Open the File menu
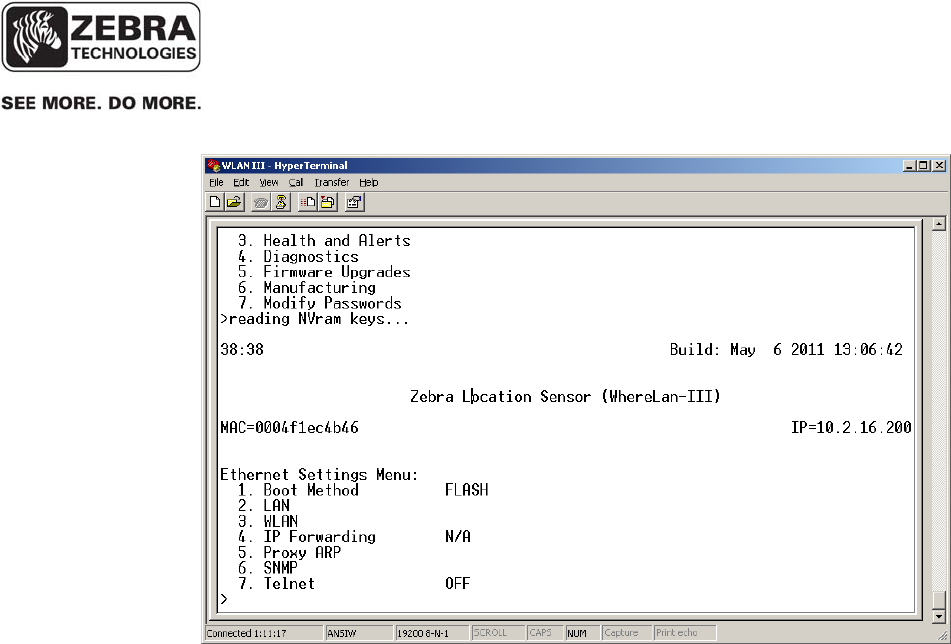The width and height of the screenshot is (951, 644). 217,183
